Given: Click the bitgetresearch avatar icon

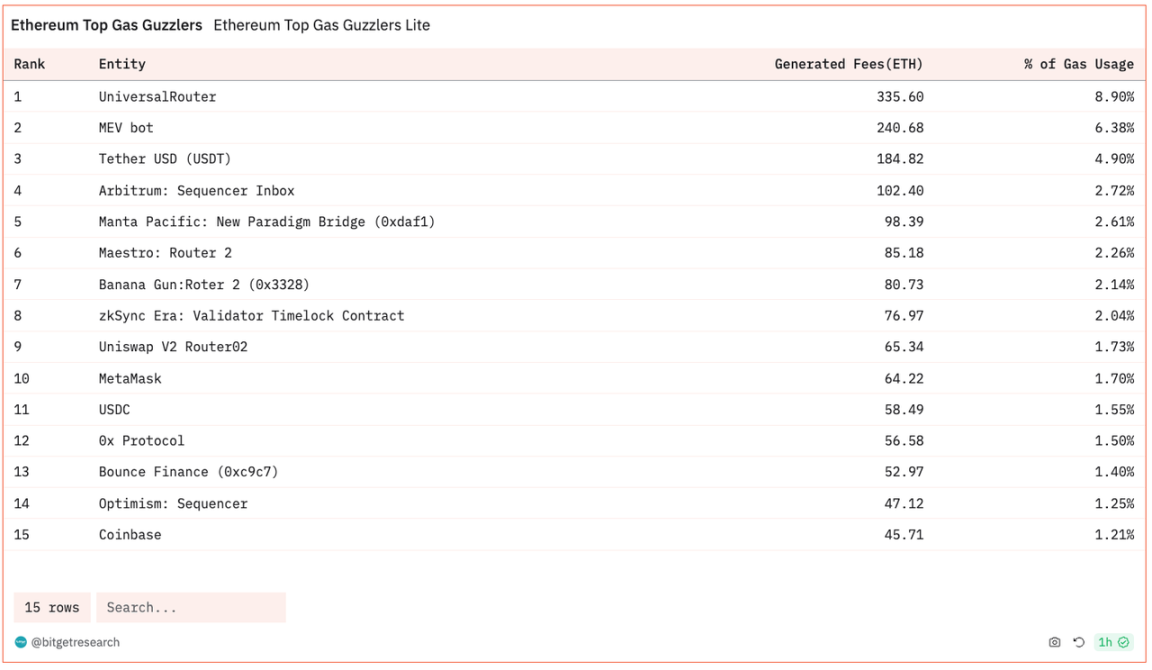Looking at the screenshot, I should point(21,642).
